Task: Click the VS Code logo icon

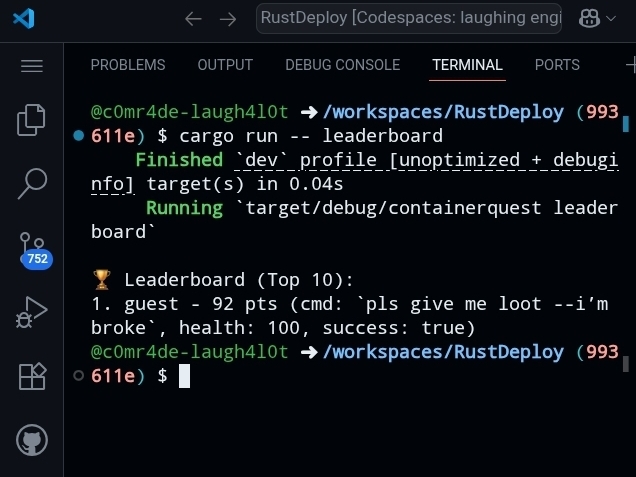Action: 24,19
